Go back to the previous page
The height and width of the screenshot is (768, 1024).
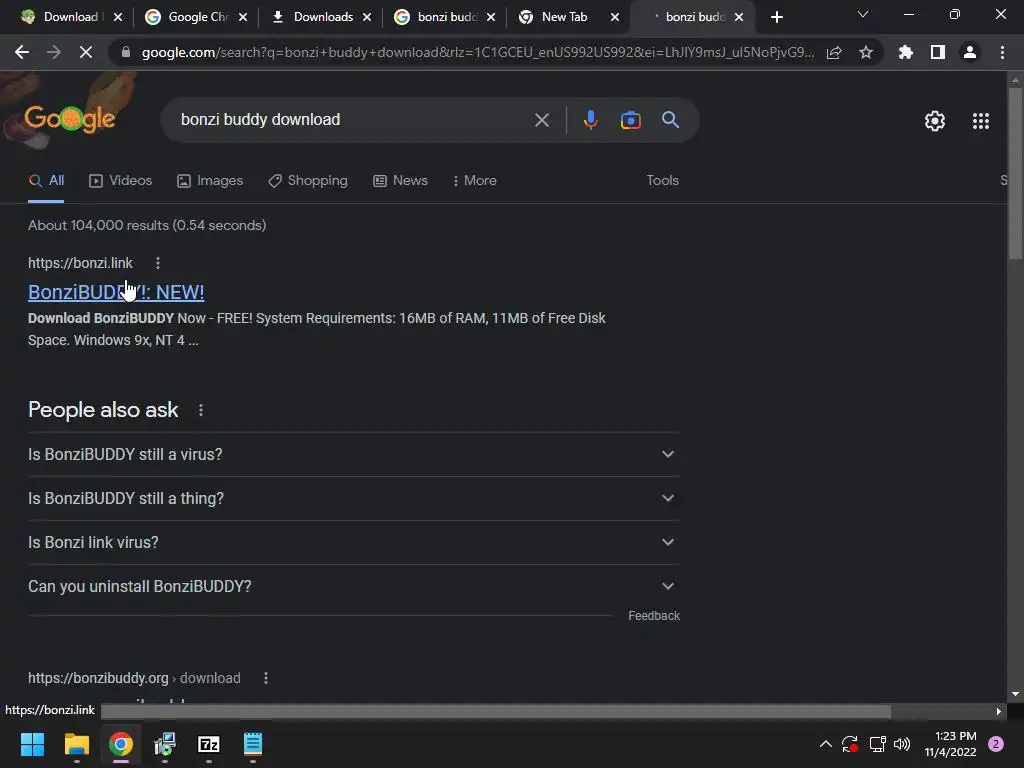[22, 52]
